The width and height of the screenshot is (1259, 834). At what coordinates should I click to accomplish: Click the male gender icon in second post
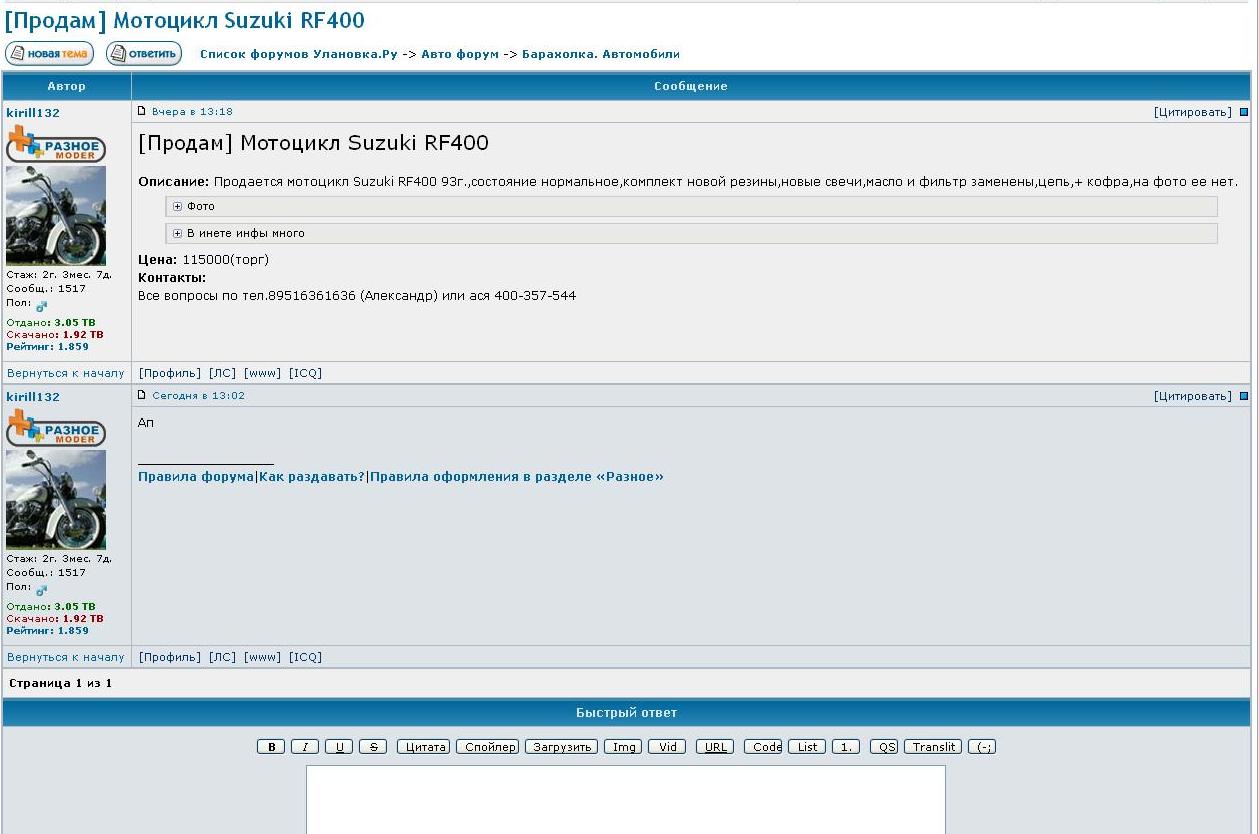pyautogui.click(x=41, y=590)
